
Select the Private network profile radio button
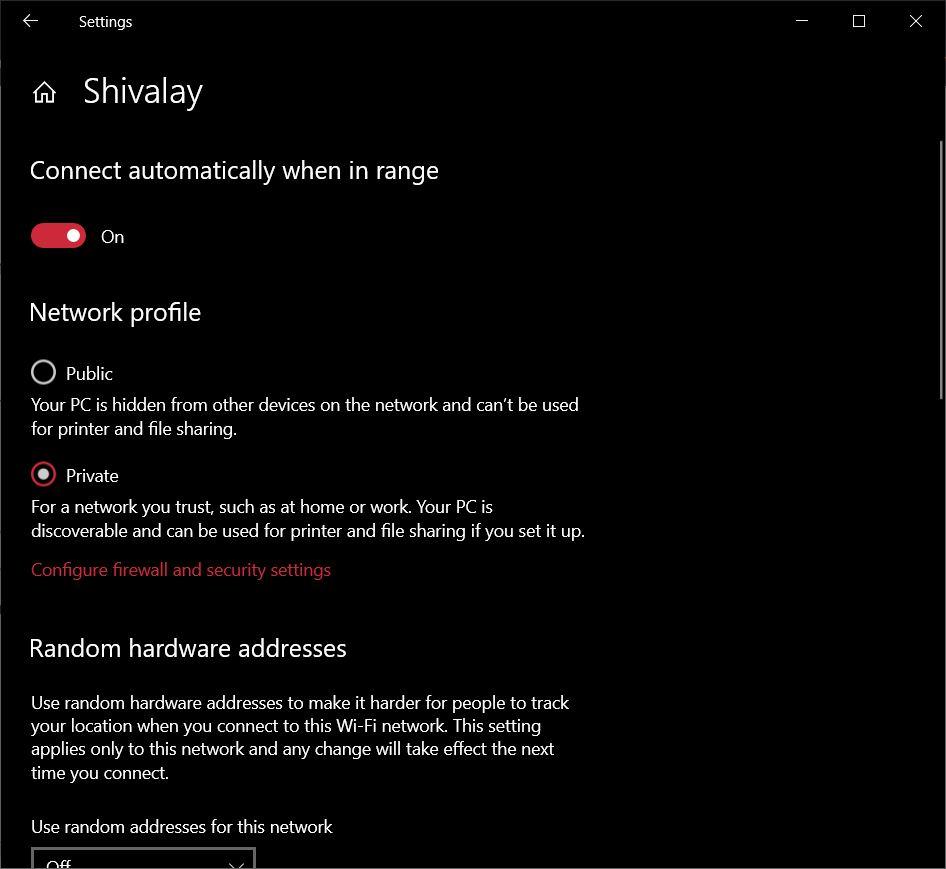pos(44,475)
